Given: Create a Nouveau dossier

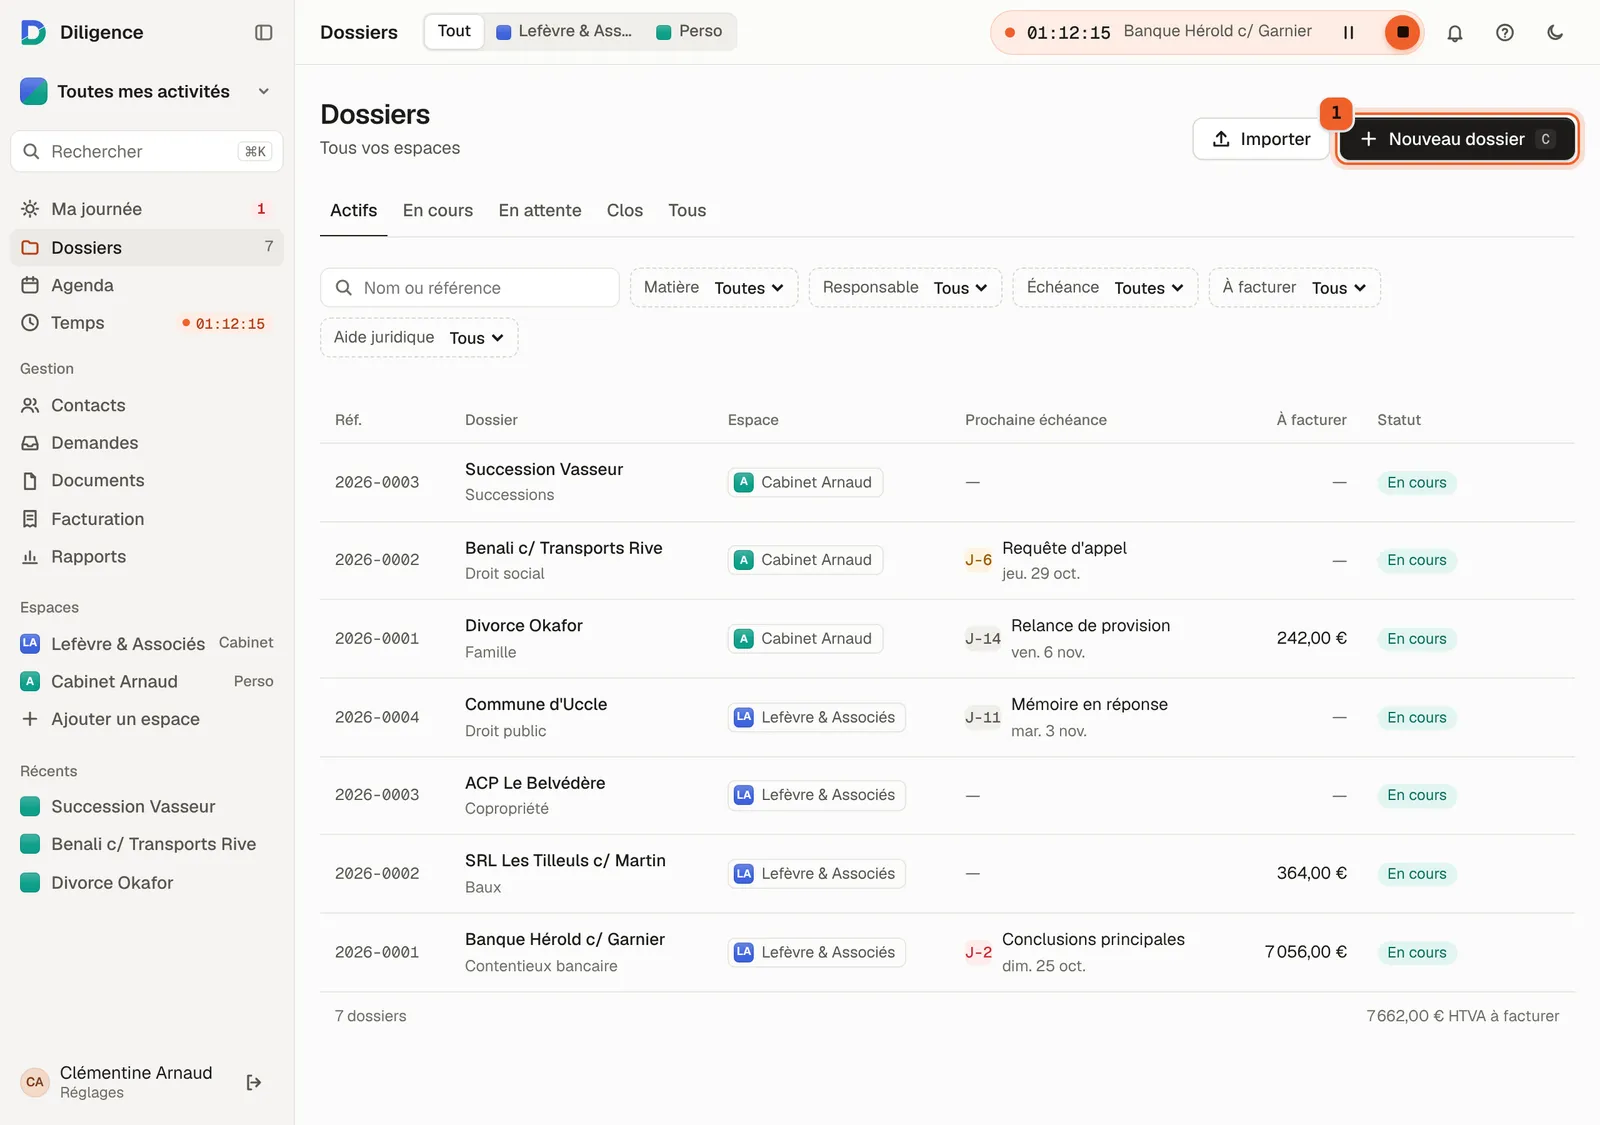Looking at the screenshot, I should (x=1457, y=139).
